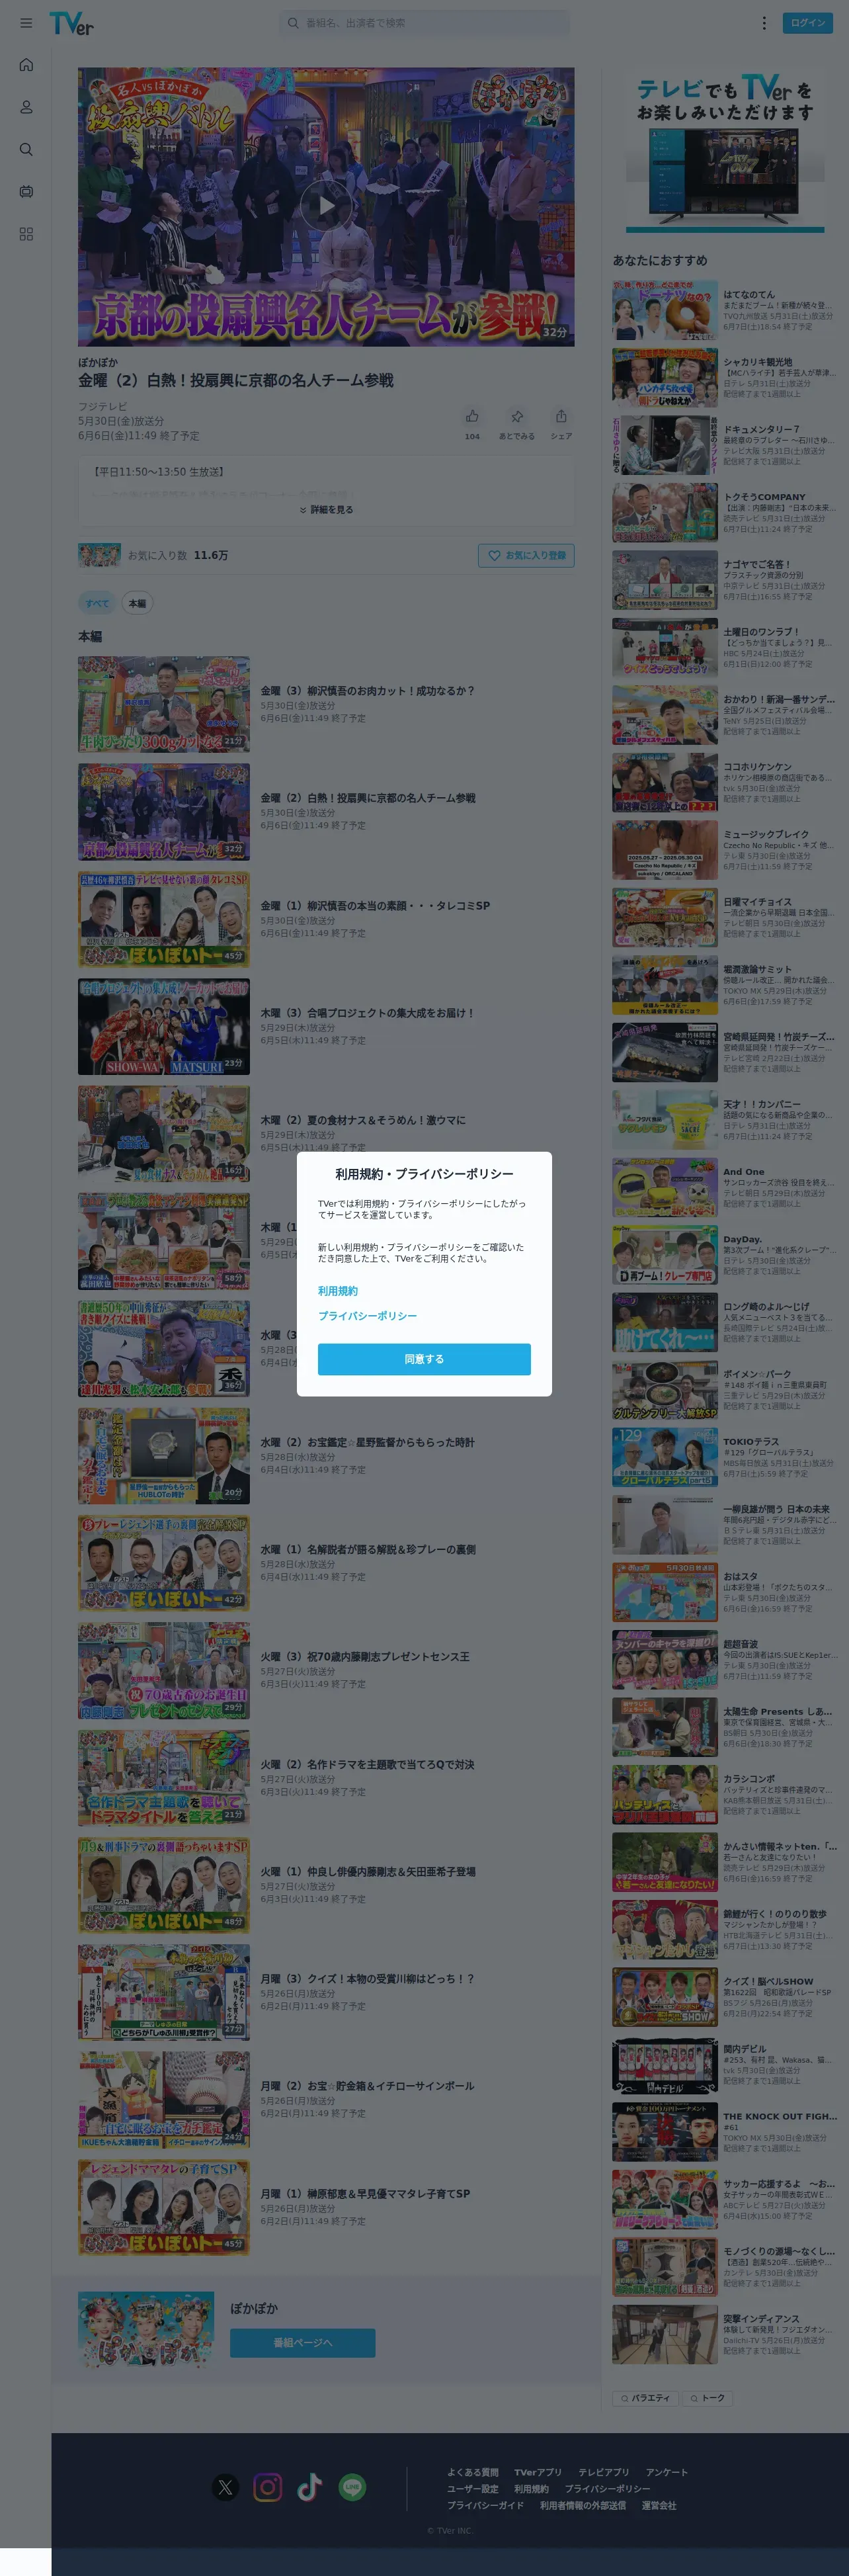Open the three-dot more options menu
Screen dimensions: 849x2576
pyautogui.click(x=764, y=22)
